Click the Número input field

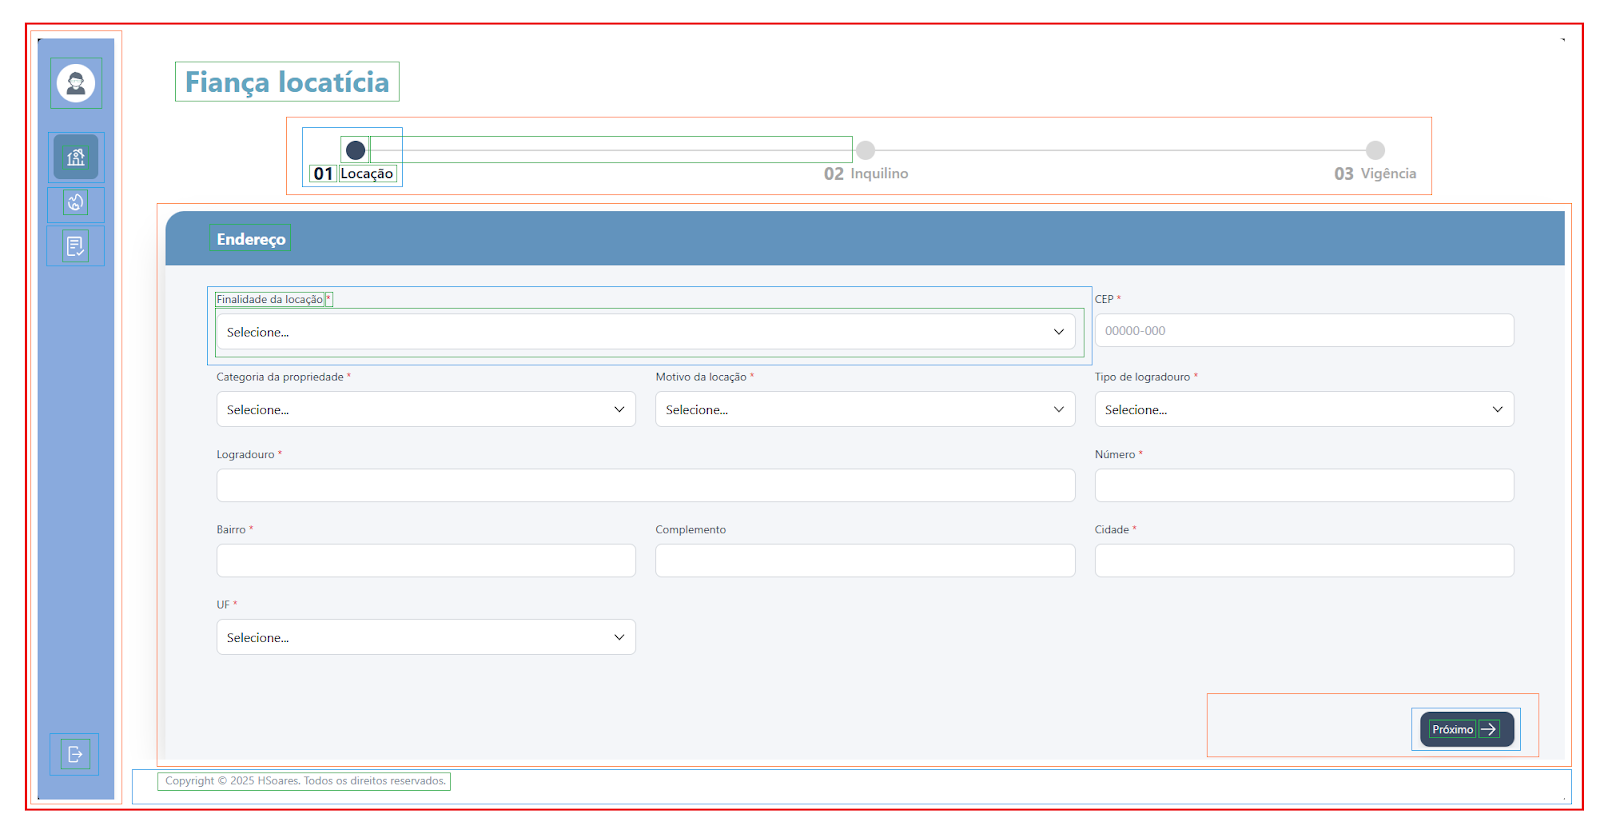pos(1303,485)
